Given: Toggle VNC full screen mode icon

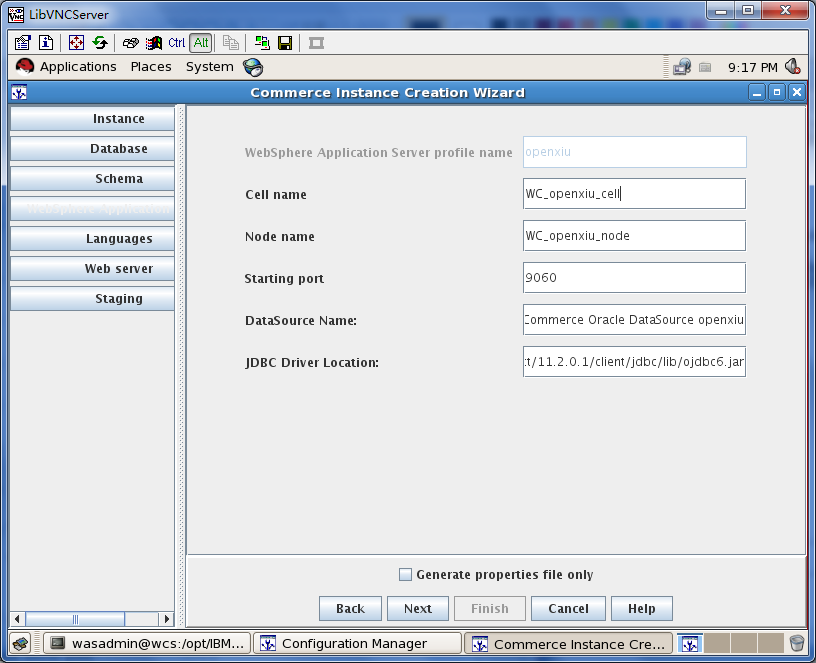Looking at the screenshot, I should coord(76,43).
